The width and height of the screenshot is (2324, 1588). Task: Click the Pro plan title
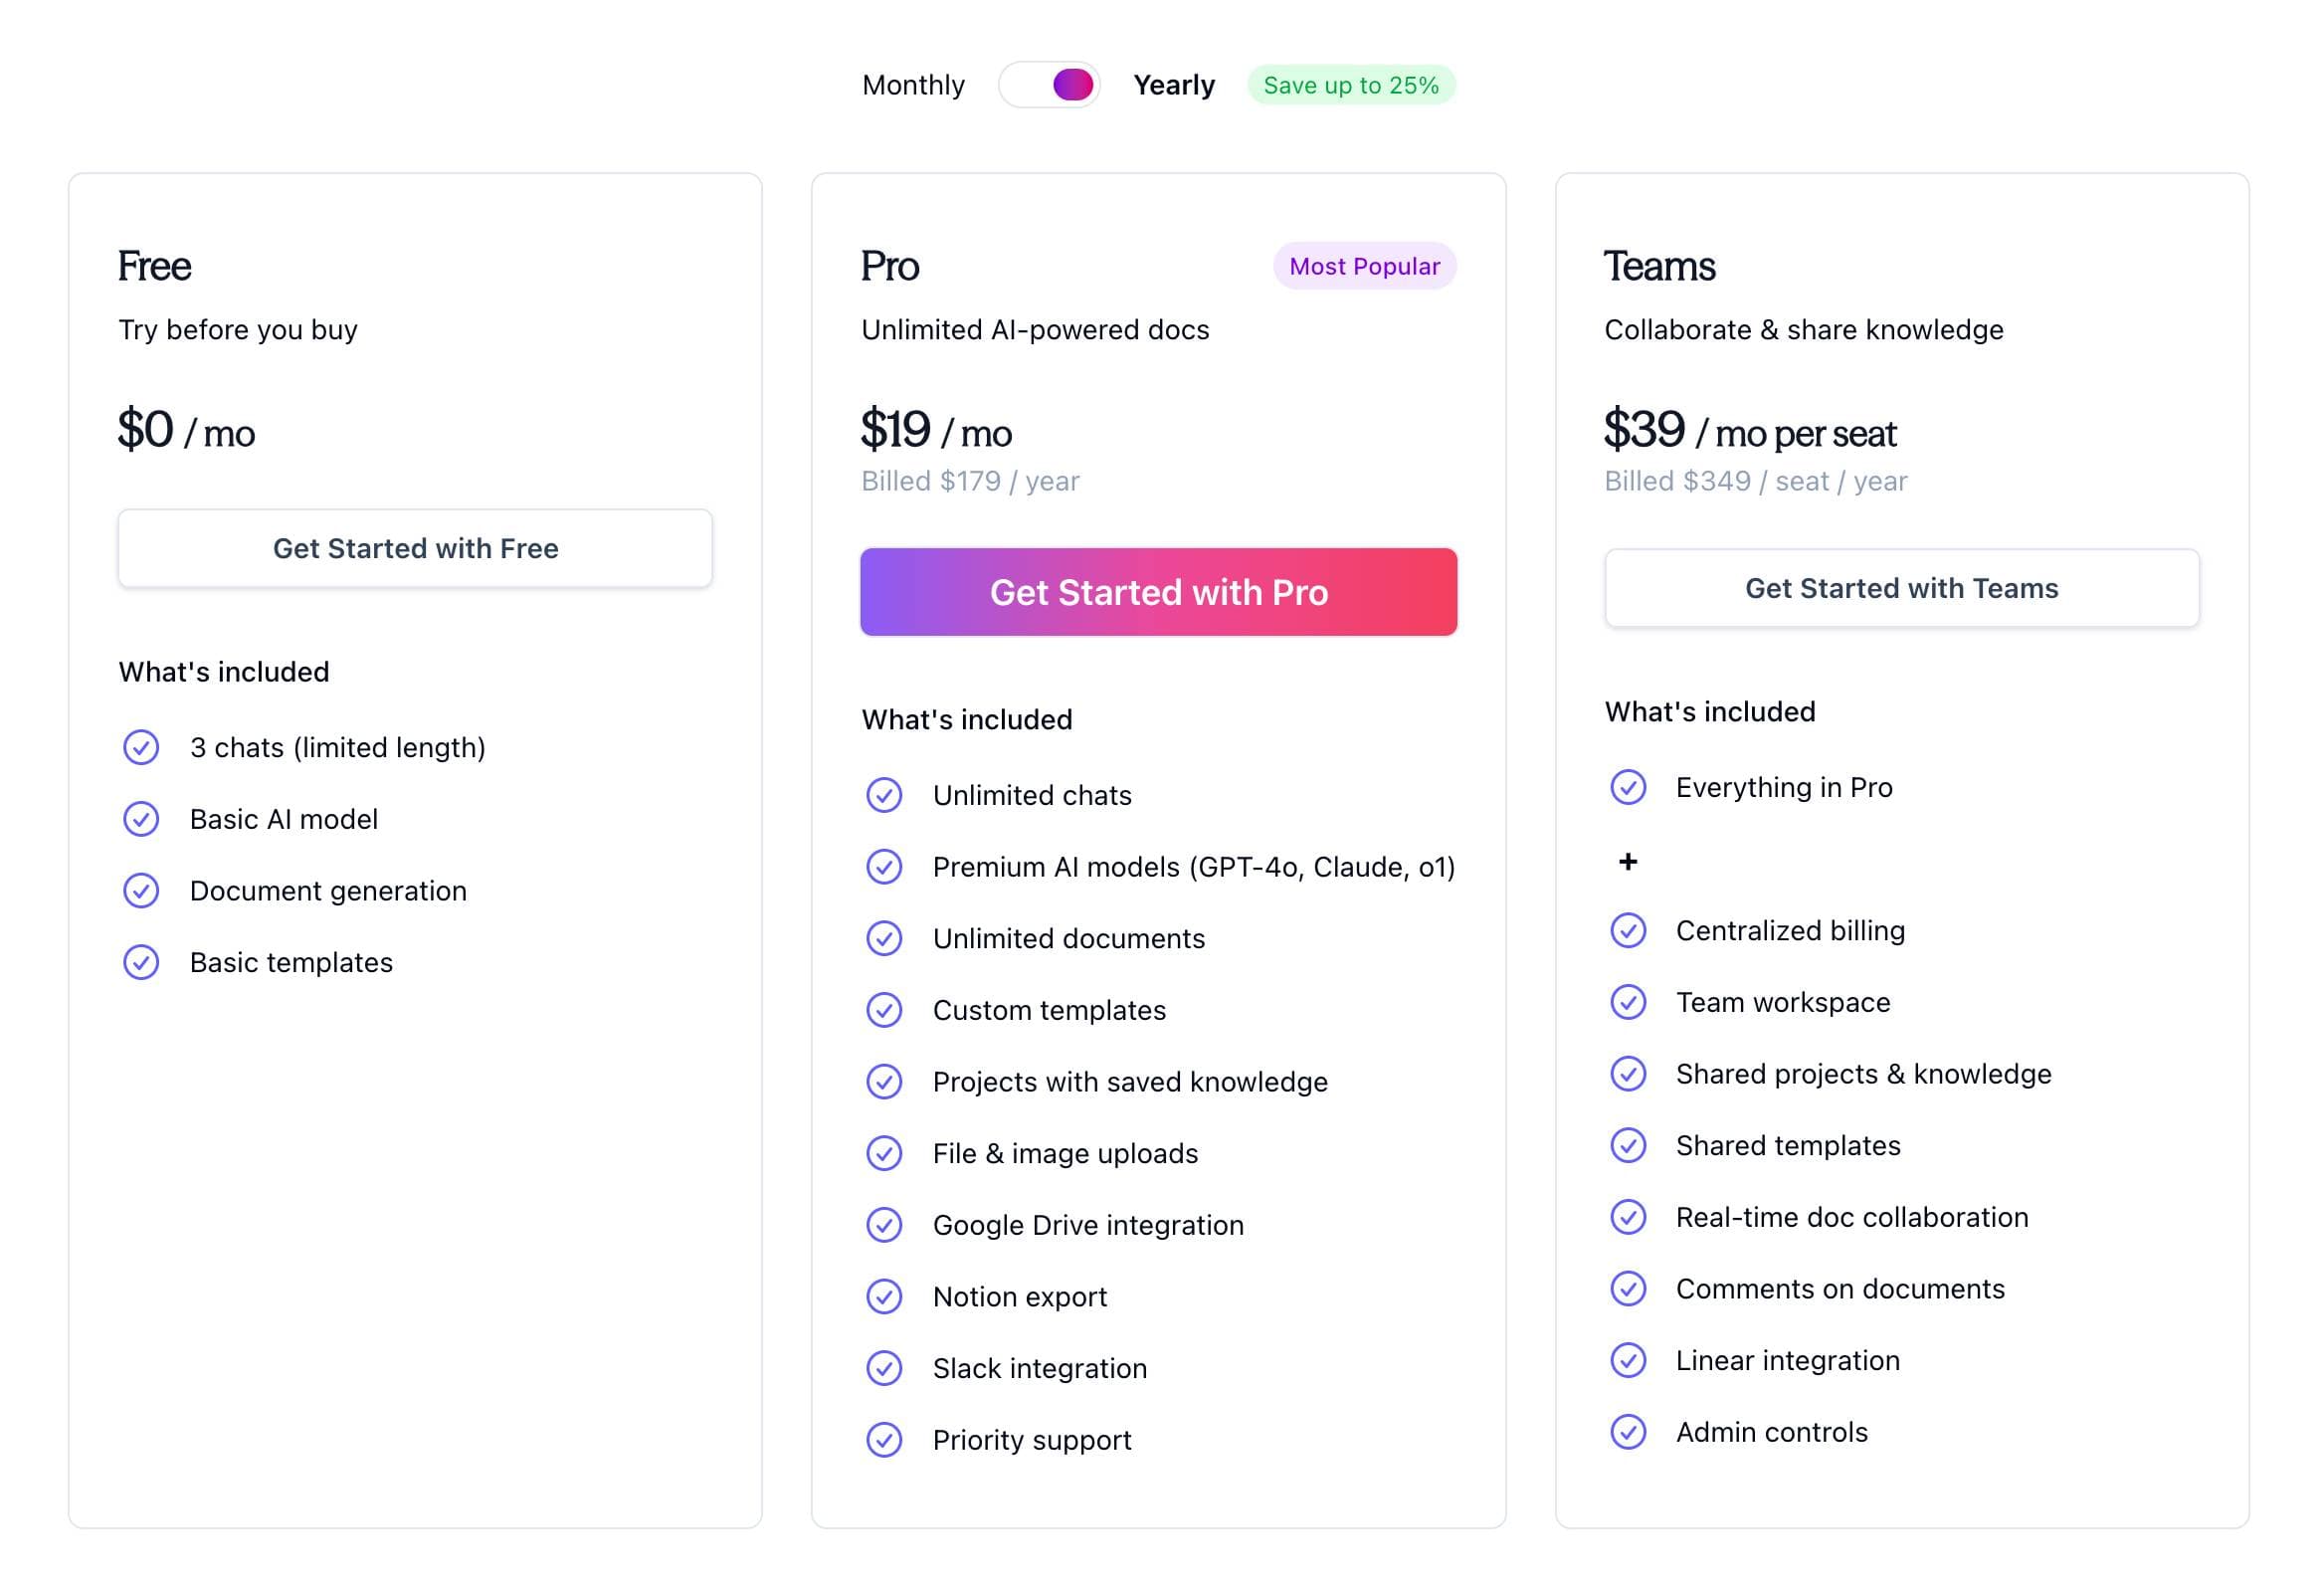(x=889, y=266)
